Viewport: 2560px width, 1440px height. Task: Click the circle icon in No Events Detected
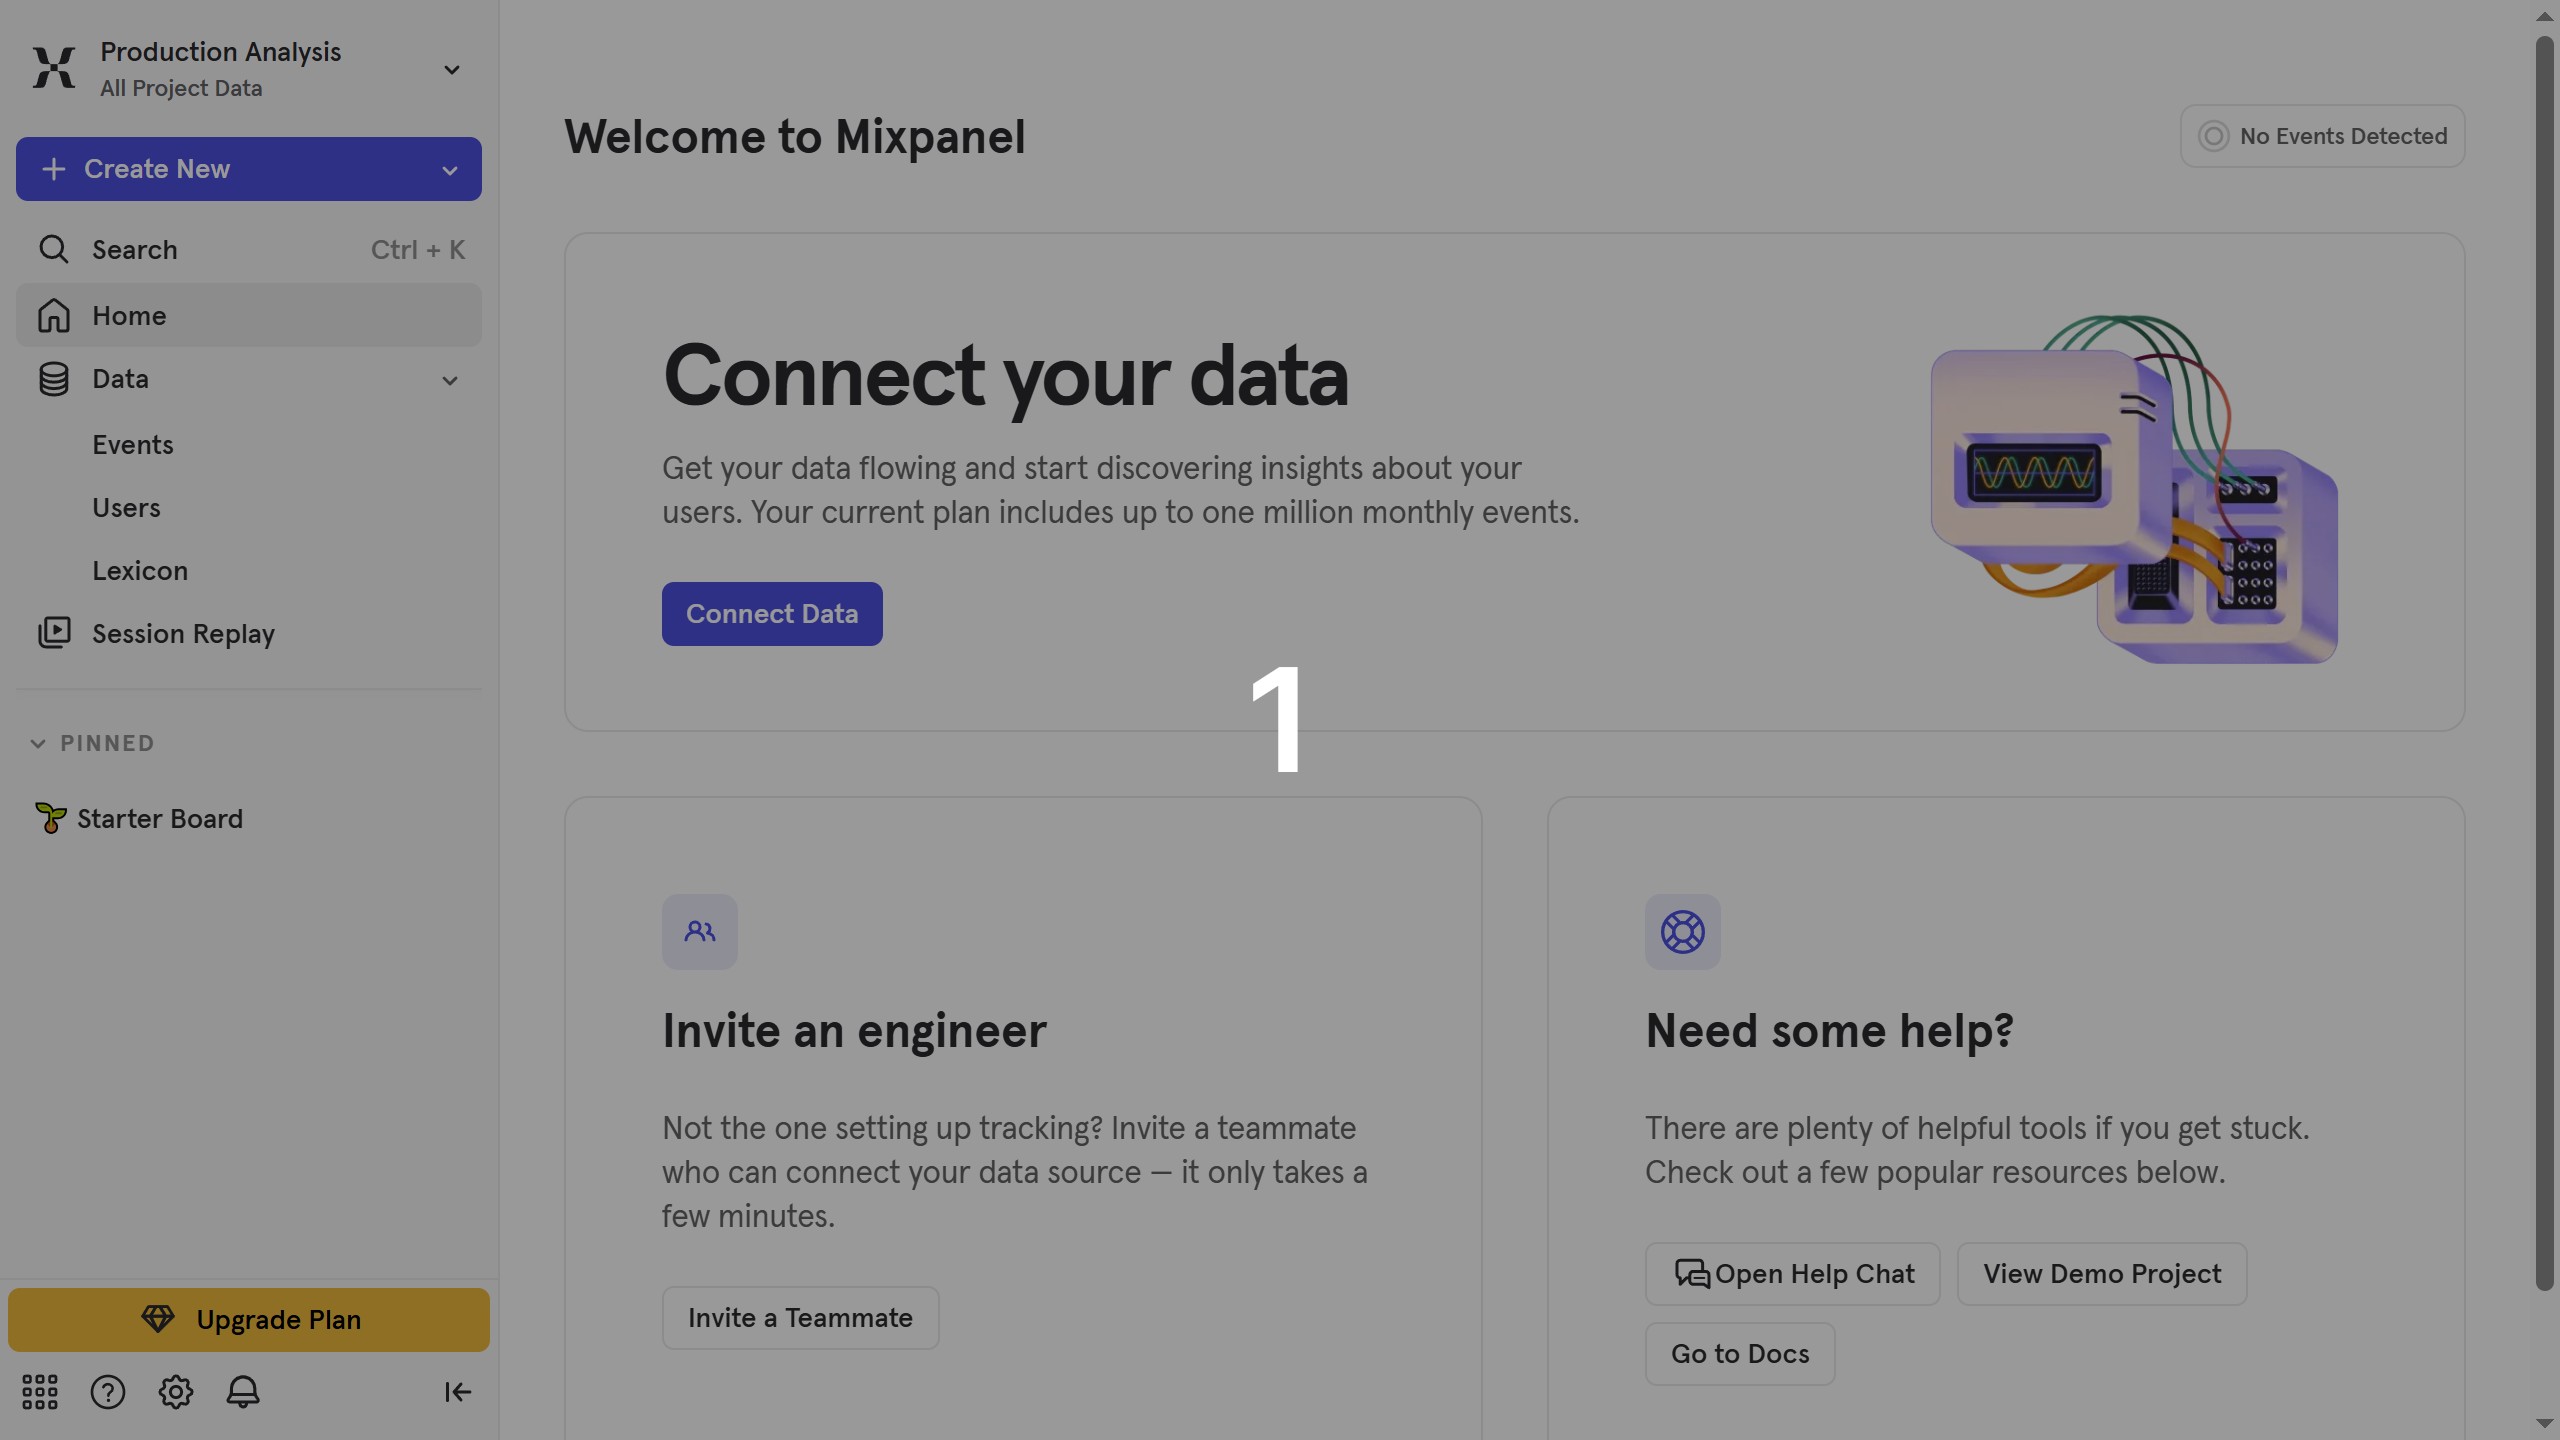click(x=2213, y=136)
